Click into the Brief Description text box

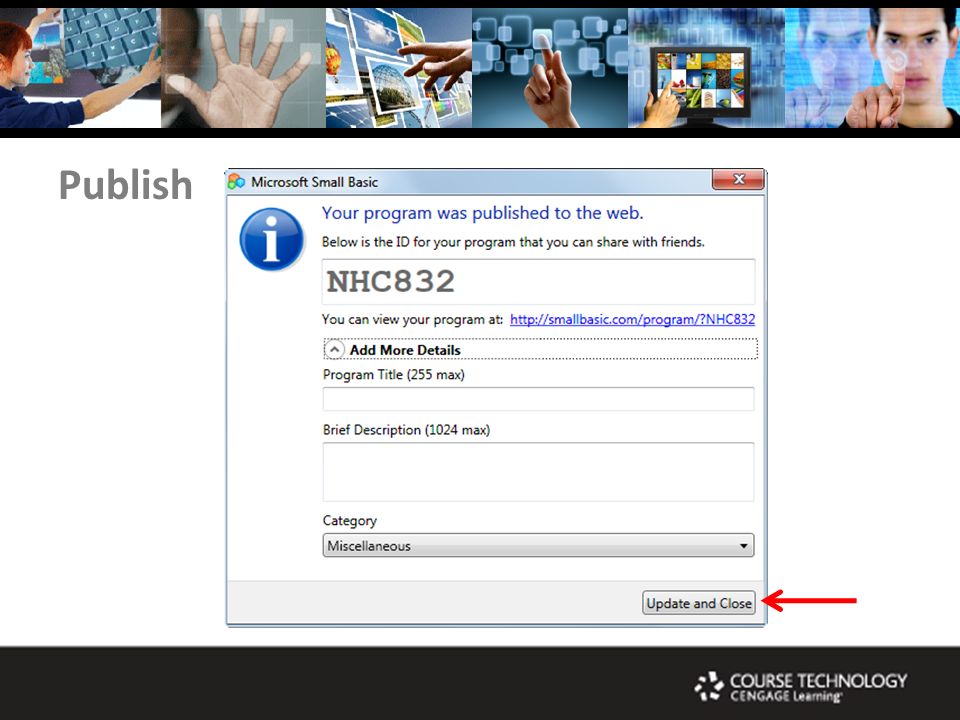point(538,472)
